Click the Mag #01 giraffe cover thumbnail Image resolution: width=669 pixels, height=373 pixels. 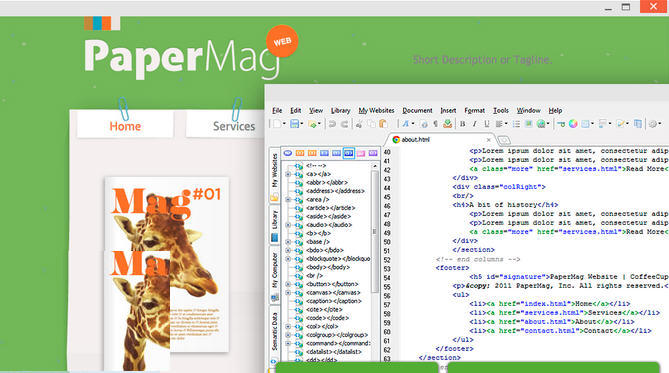pos(167,265)
